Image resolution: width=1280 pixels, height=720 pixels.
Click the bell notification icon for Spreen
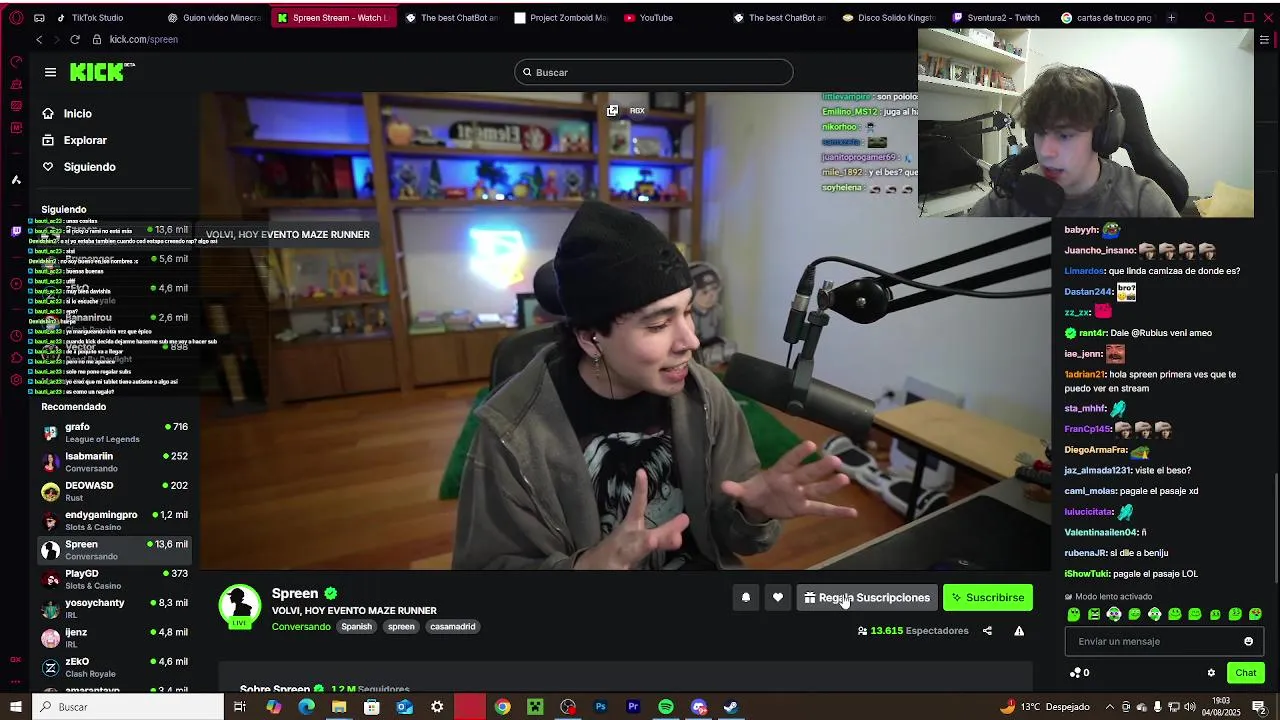(745, 598)
